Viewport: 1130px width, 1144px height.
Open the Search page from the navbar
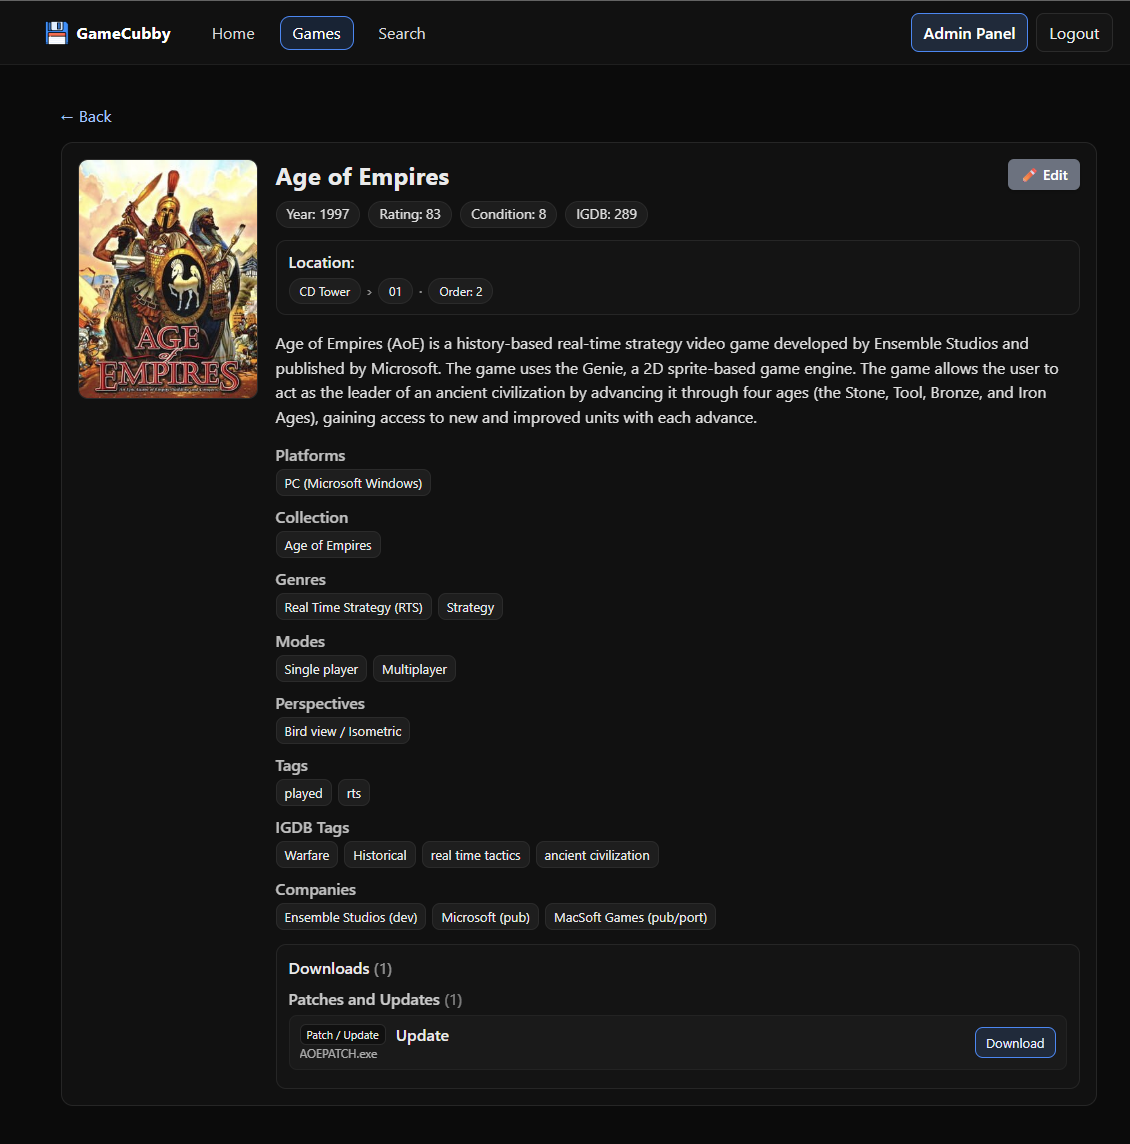point(401,32)
